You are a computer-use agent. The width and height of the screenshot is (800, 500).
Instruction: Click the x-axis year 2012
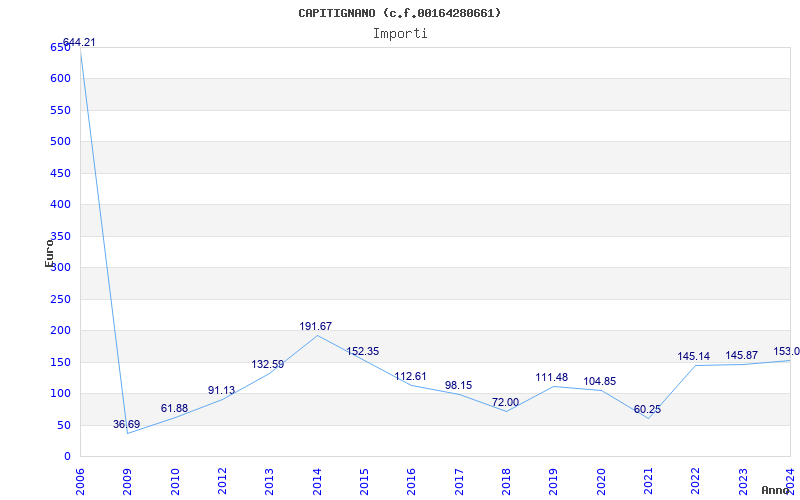pos(222,481)
